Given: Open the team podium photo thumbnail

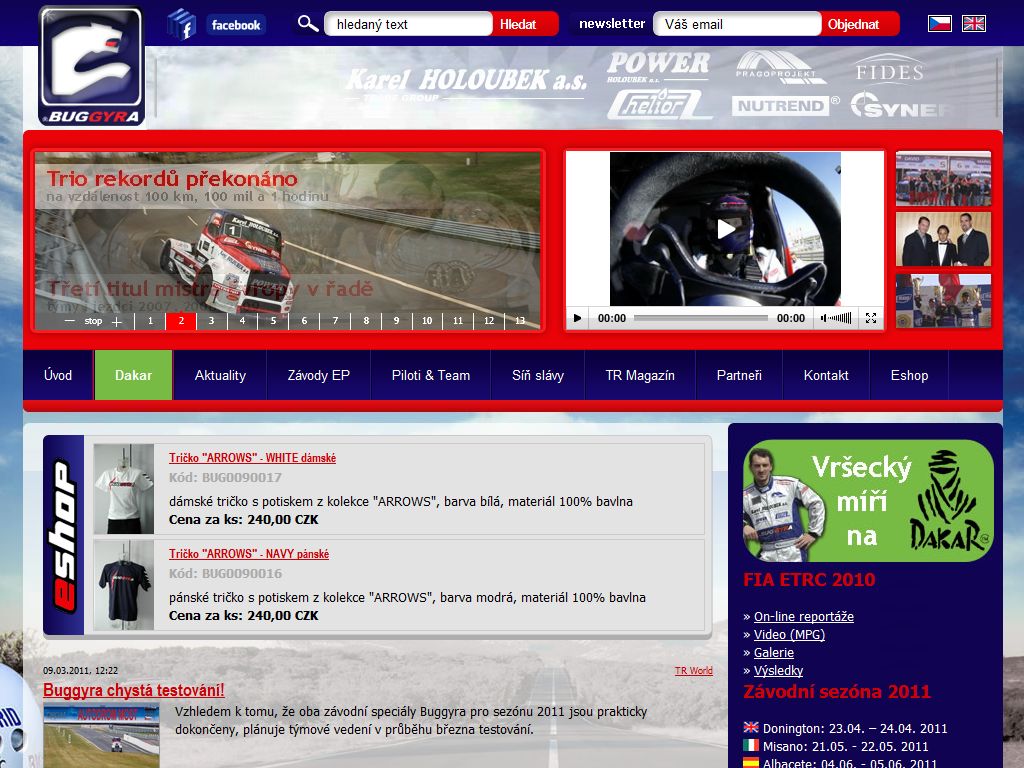Looking at the screenshot, I should coord(943,179).
